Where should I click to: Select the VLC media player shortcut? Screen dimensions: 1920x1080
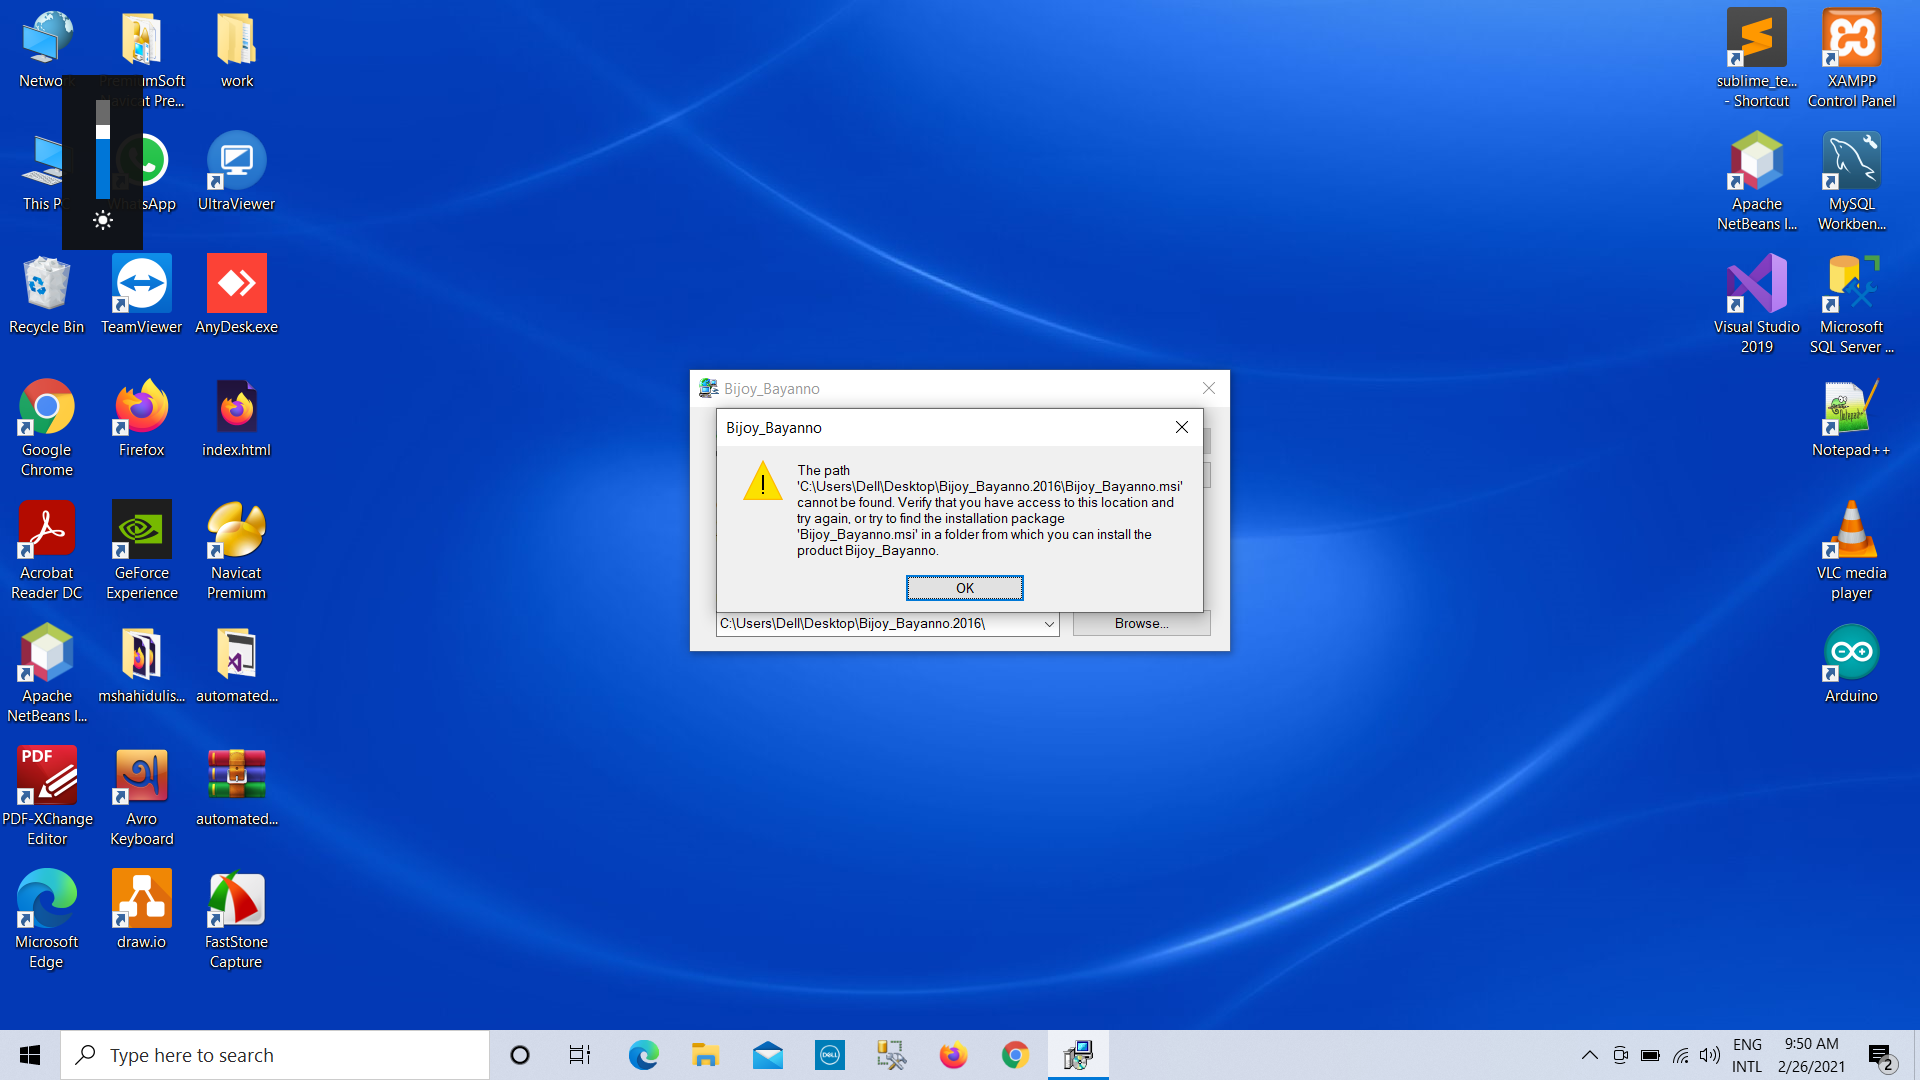point(1851,551)
